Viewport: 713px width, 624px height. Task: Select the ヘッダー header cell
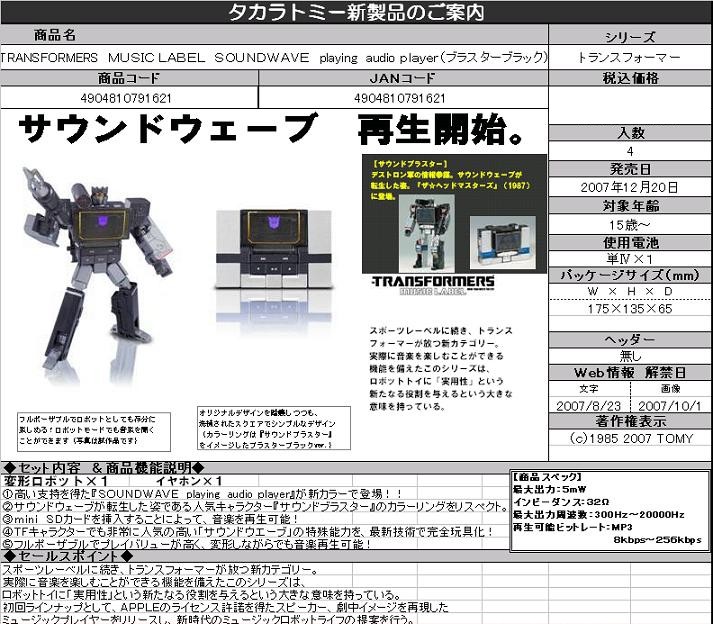click(630, 340)
